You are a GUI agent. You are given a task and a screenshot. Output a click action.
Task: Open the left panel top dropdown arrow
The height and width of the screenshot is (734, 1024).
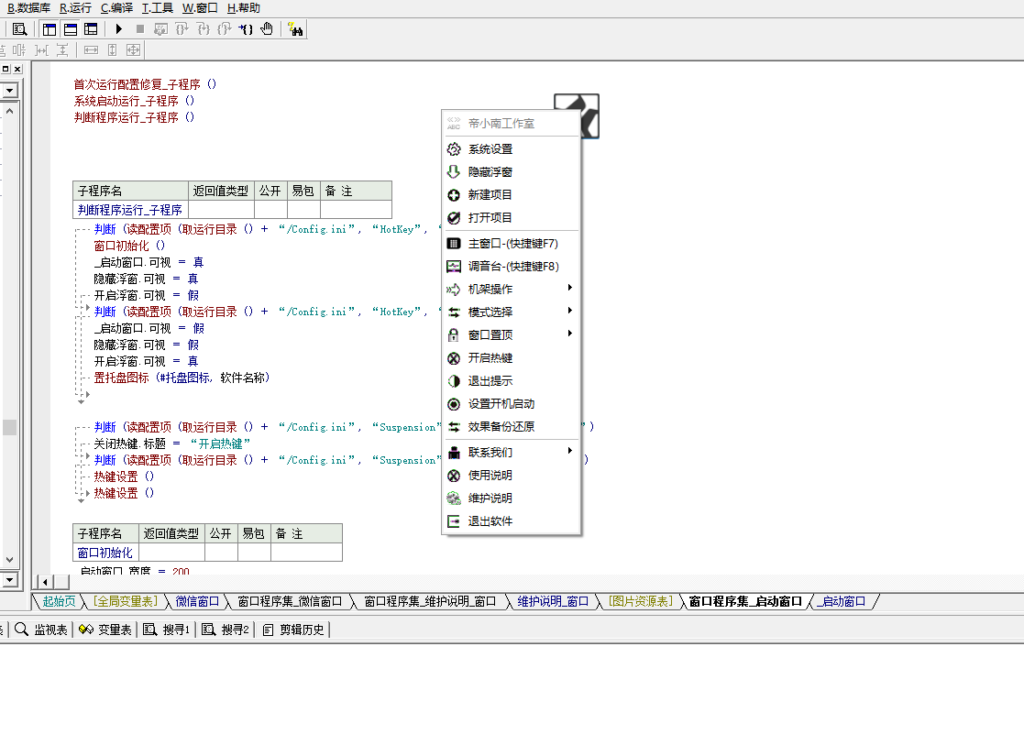pos(9,90)
